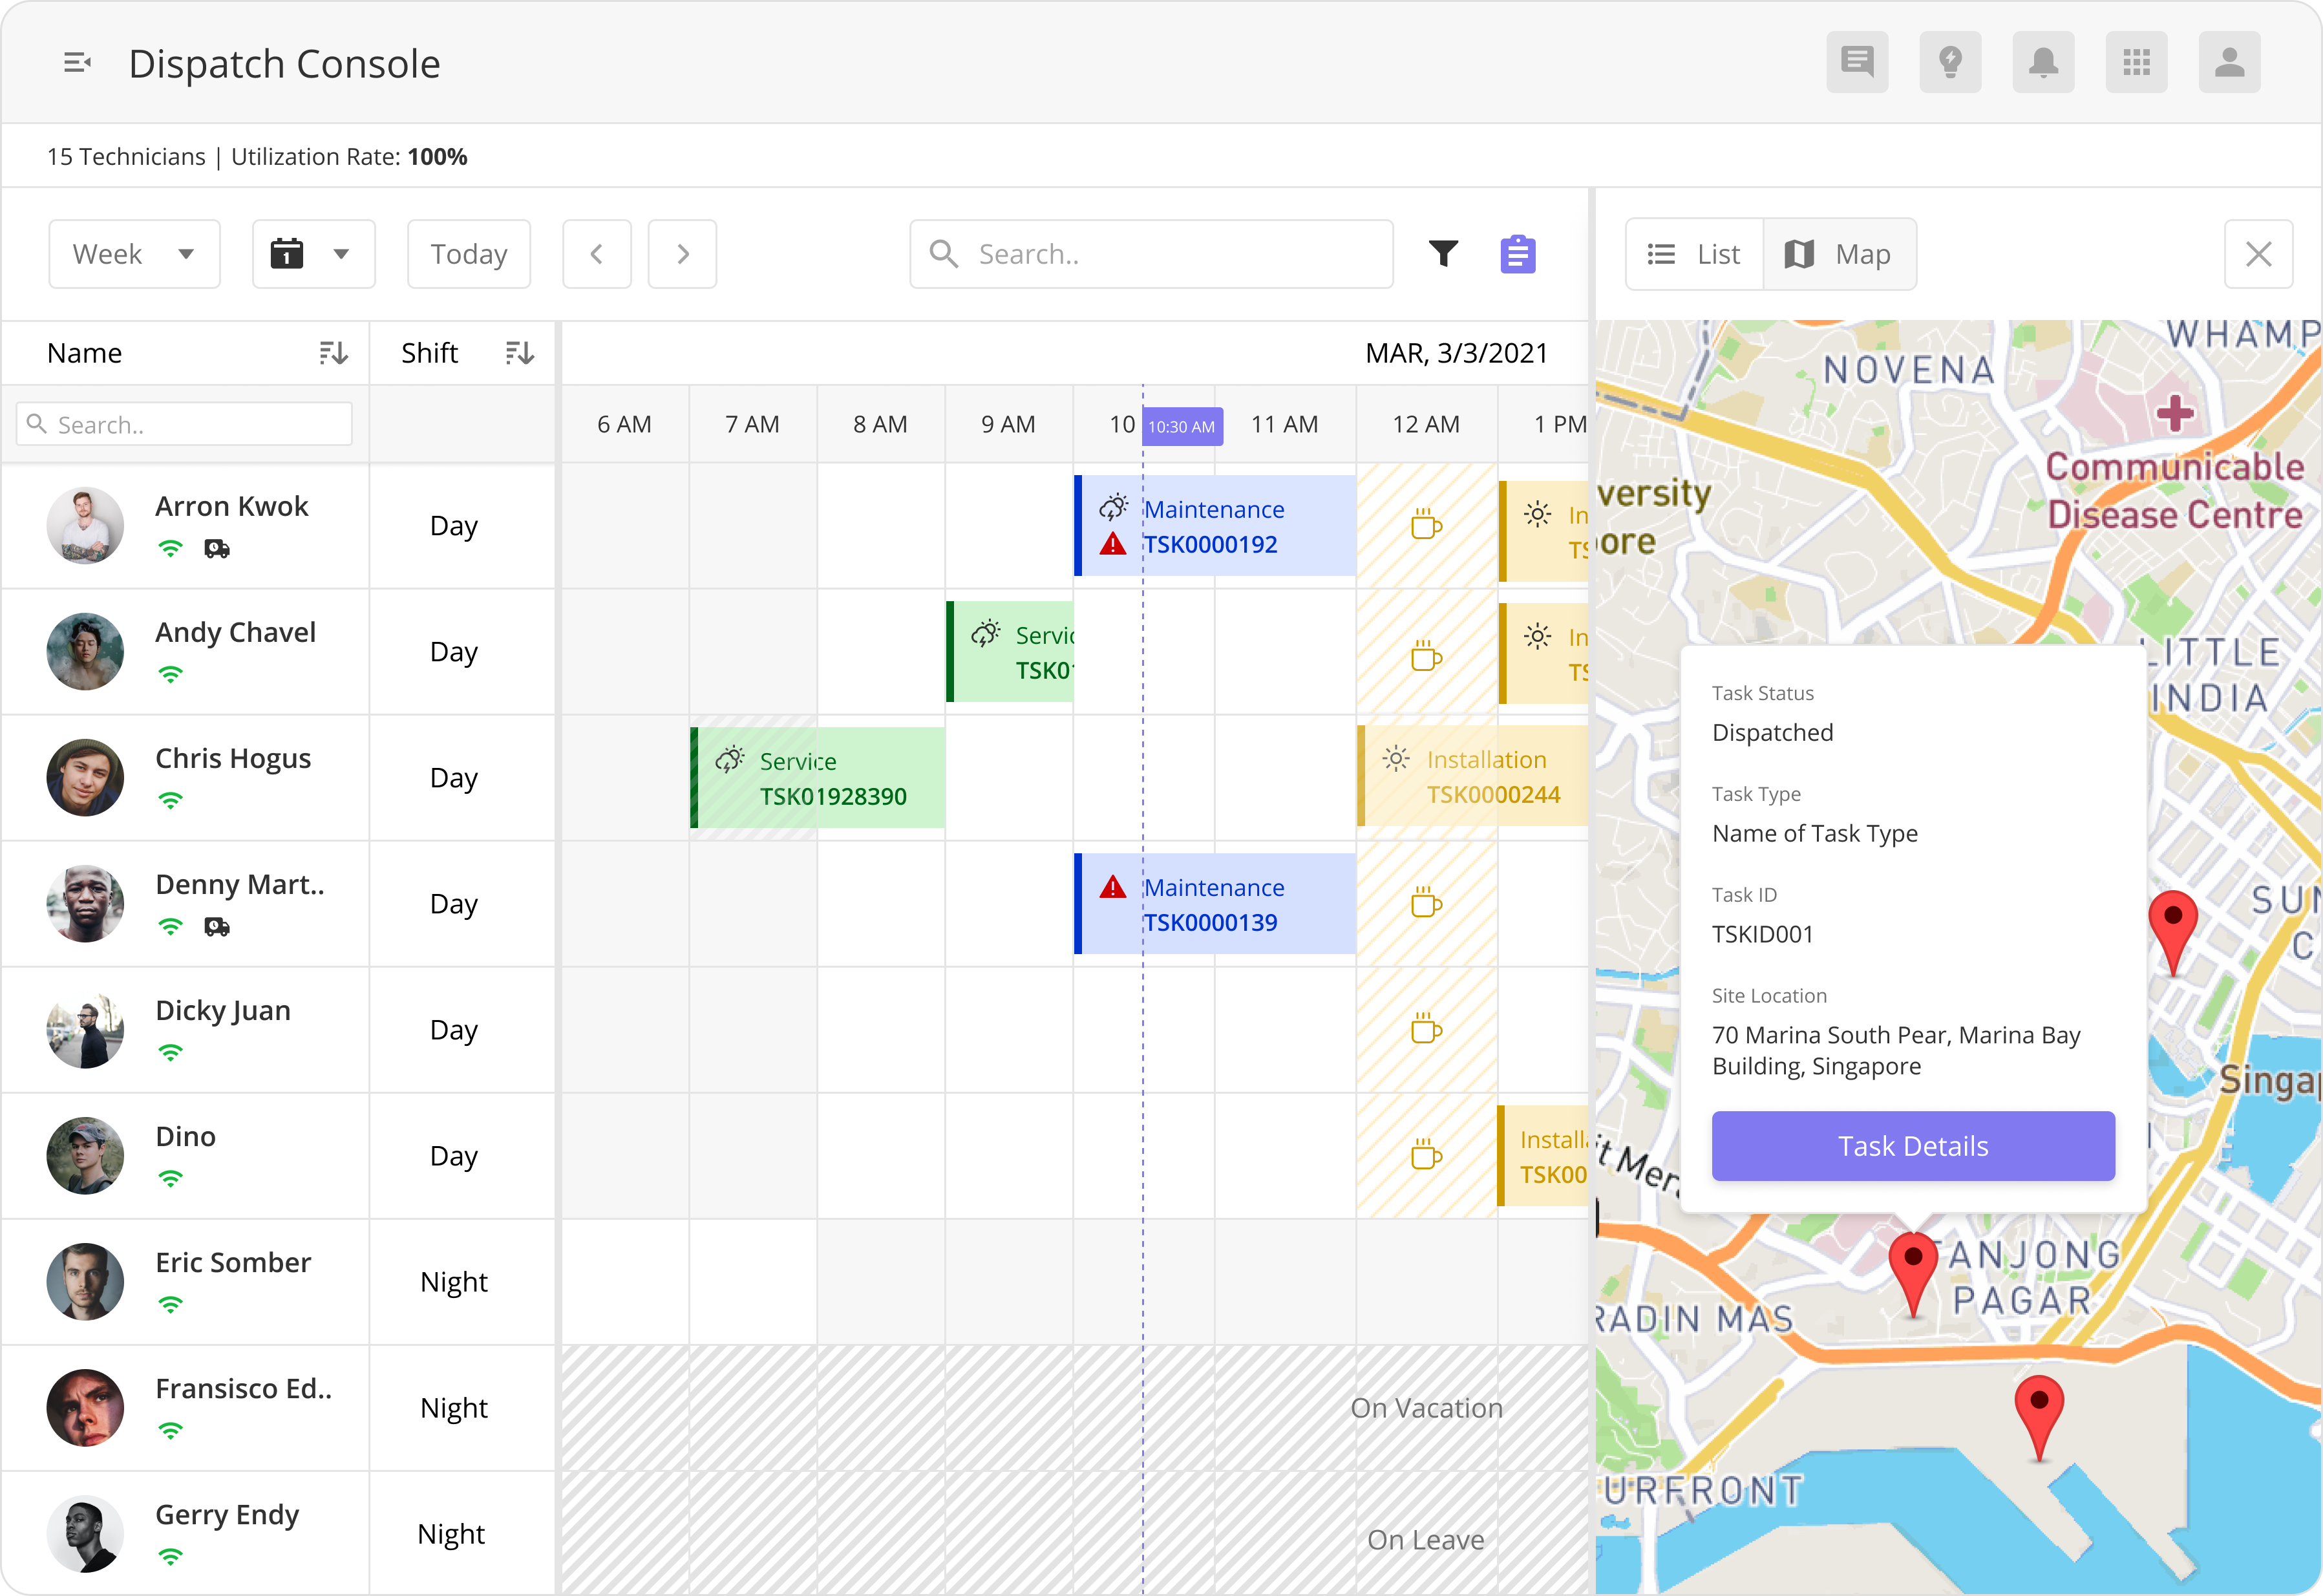Click Chris Hogus's avatar

[x=85, y=778]
